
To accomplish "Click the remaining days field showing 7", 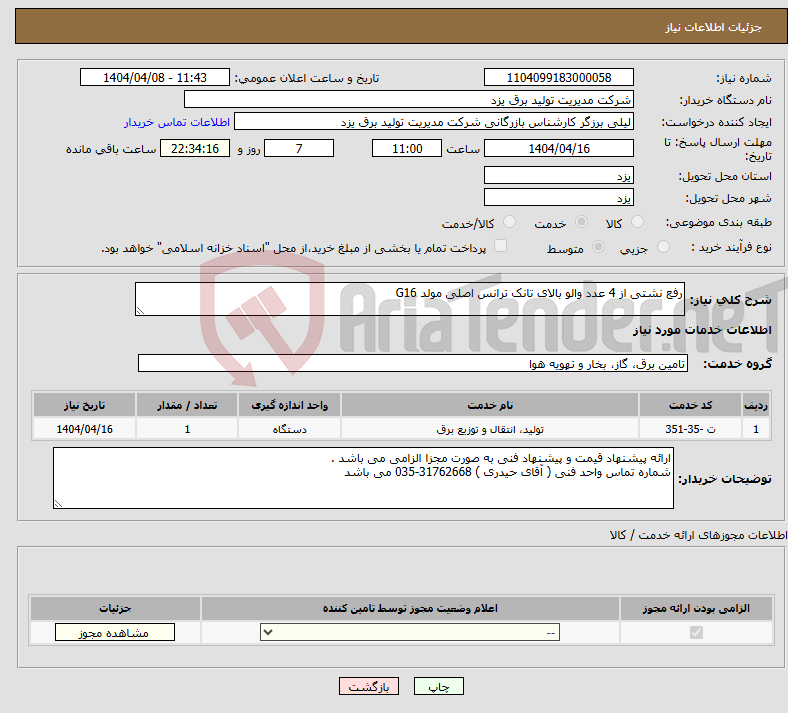I will [299, 148].
